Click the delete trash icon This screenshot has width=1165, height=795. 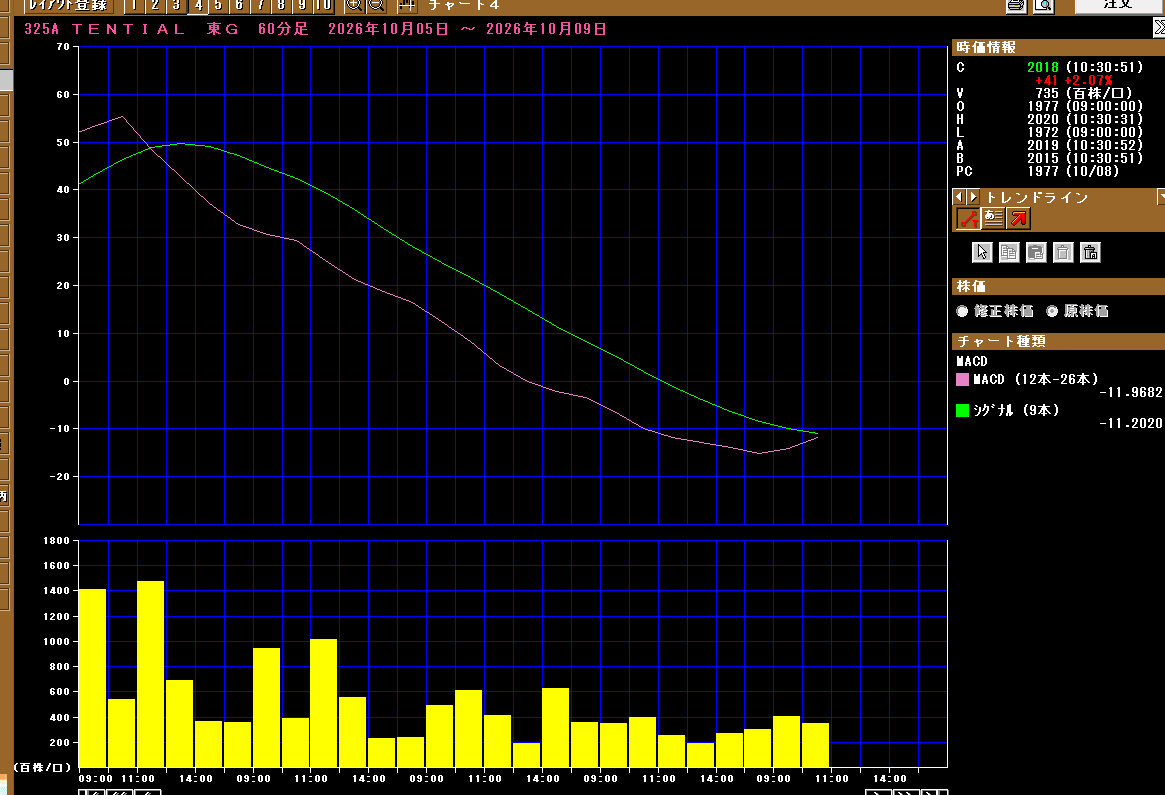coord(1063,253)
